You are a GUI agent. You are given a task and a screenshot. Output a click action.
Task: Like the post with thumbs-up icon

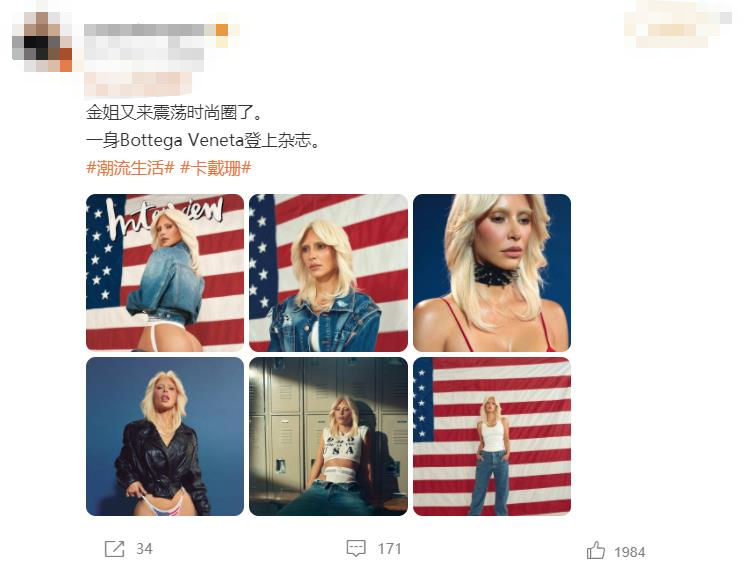pos(596,550)
